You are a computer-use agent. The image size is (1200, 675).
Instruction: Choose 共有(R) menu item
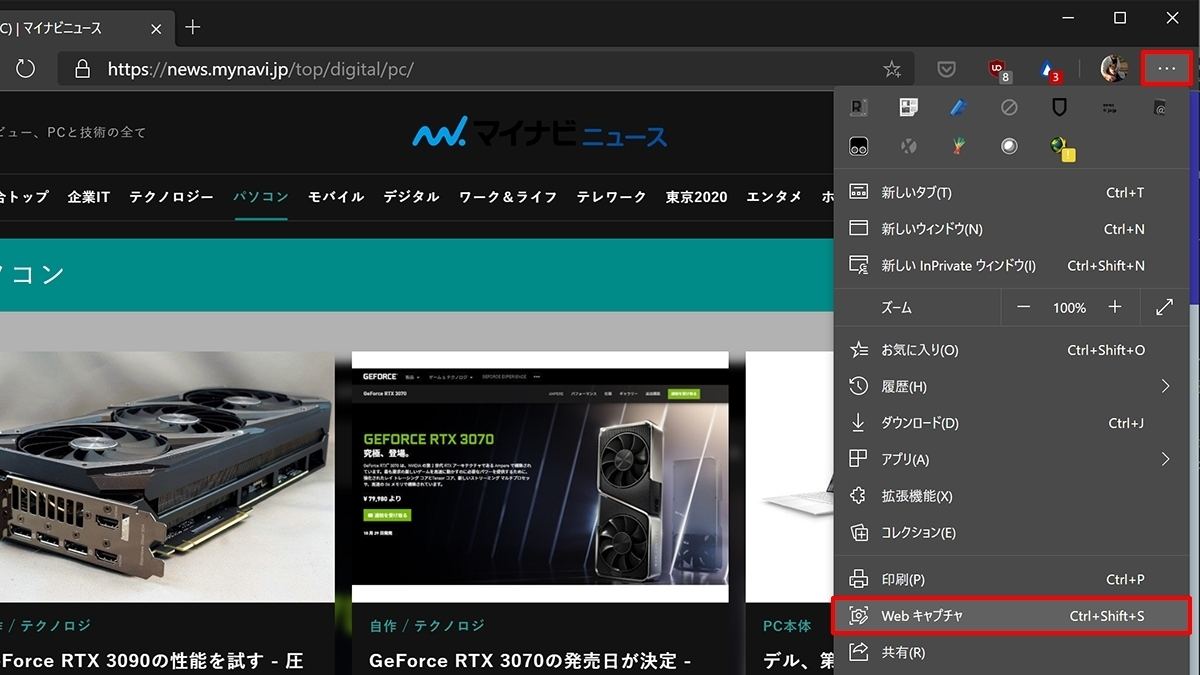(1013, 652)
